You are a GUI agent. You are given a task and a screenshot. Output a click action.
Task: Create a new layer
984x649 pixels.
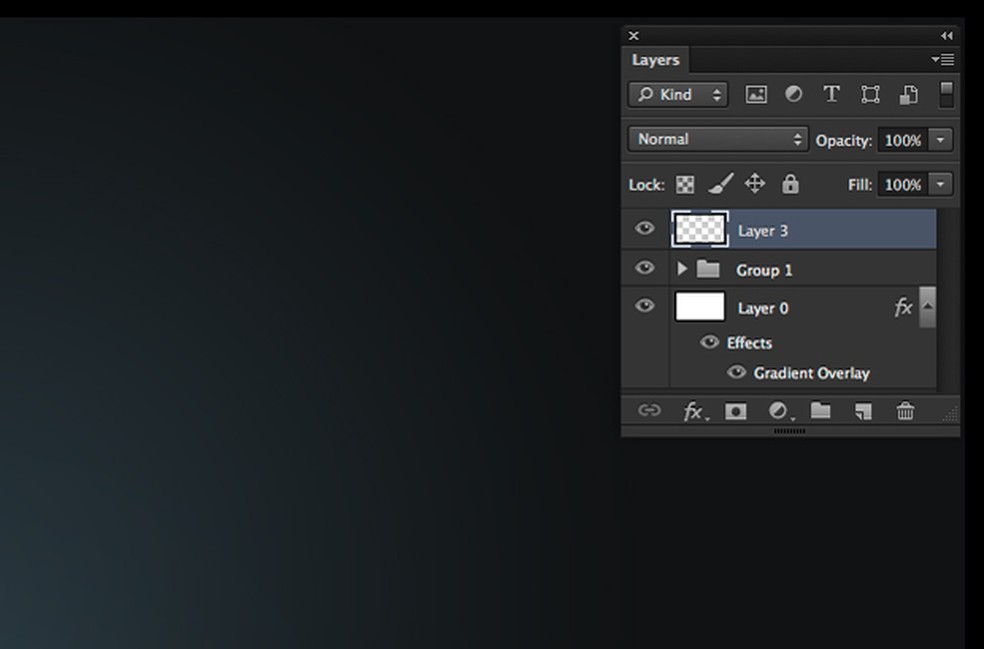click(863, 411)
